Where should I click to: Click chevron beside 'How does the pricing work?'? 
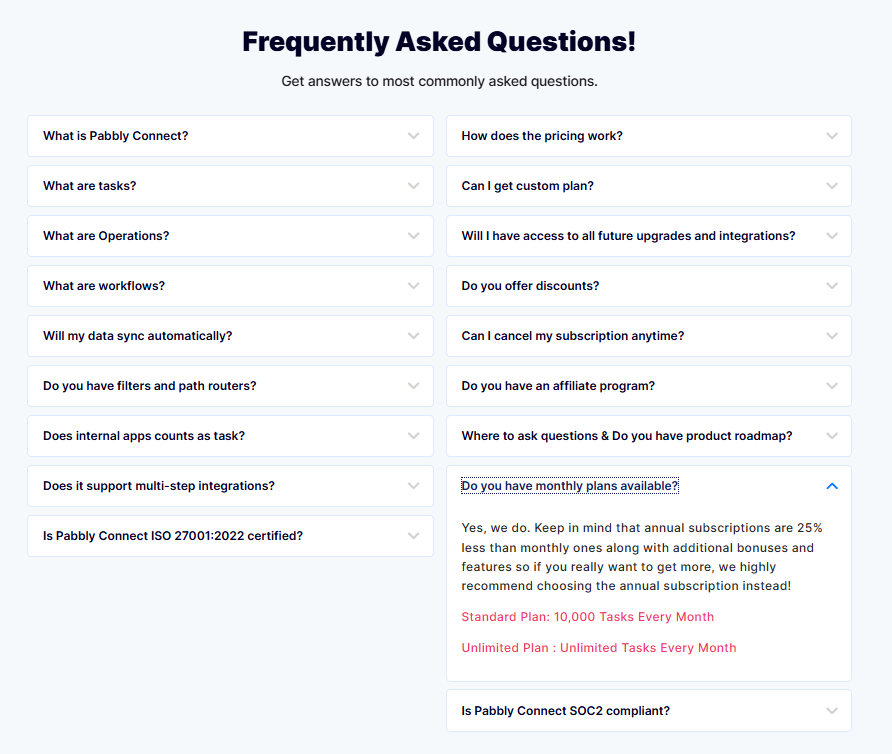(x=832, y=136)
